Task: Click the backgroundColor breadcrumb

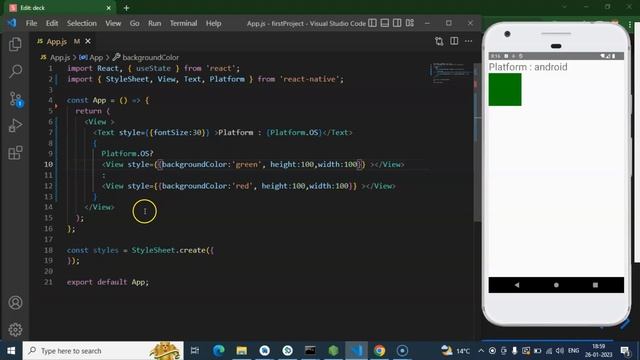Action: point(146,58)
